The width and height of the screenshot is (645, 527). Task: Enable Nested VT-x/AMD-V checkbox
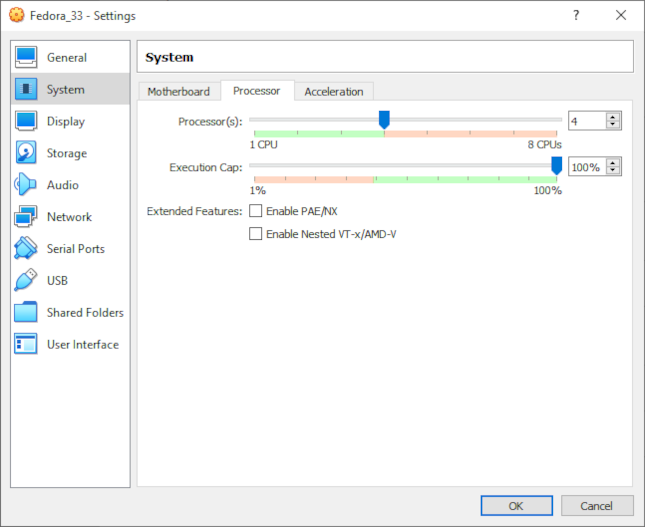tap(256, 234)
